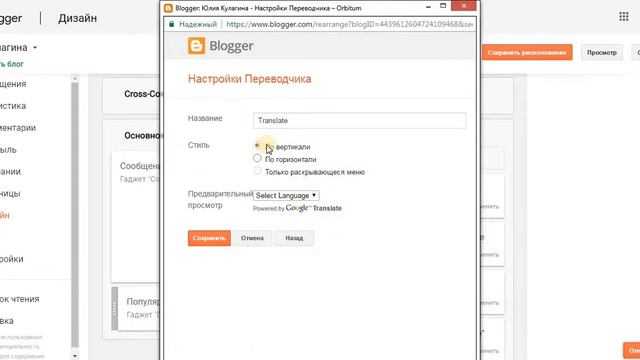Viewport: 640px width, 360px height.
Task: Open the Комментарии sidebar menu item
Action: [x=18, y=128]
